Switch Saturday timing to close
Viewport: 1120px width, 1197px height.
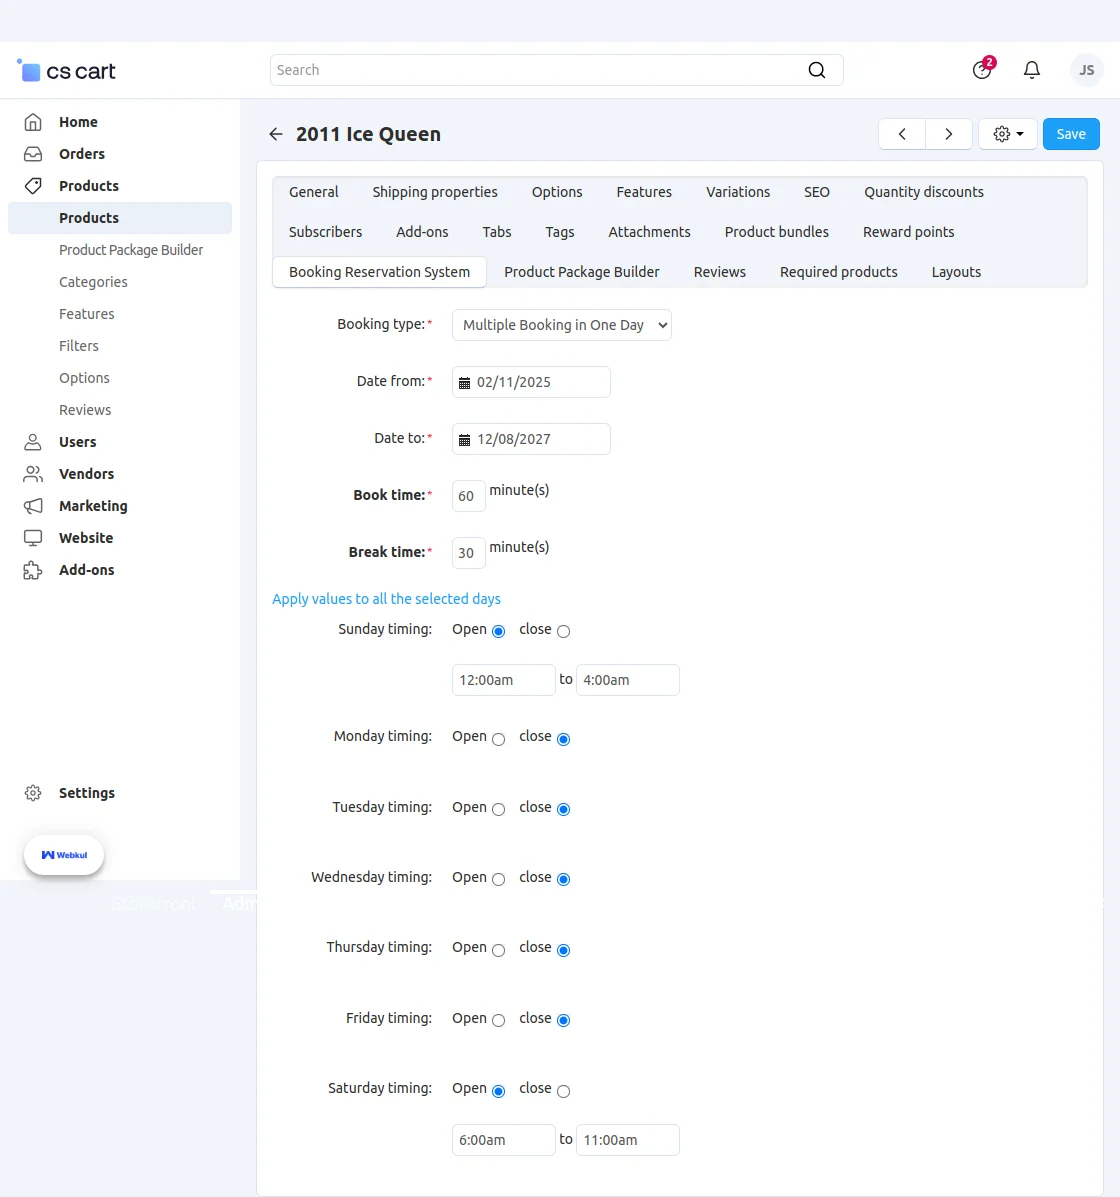pyautogui.click(x=563, y=1091)
